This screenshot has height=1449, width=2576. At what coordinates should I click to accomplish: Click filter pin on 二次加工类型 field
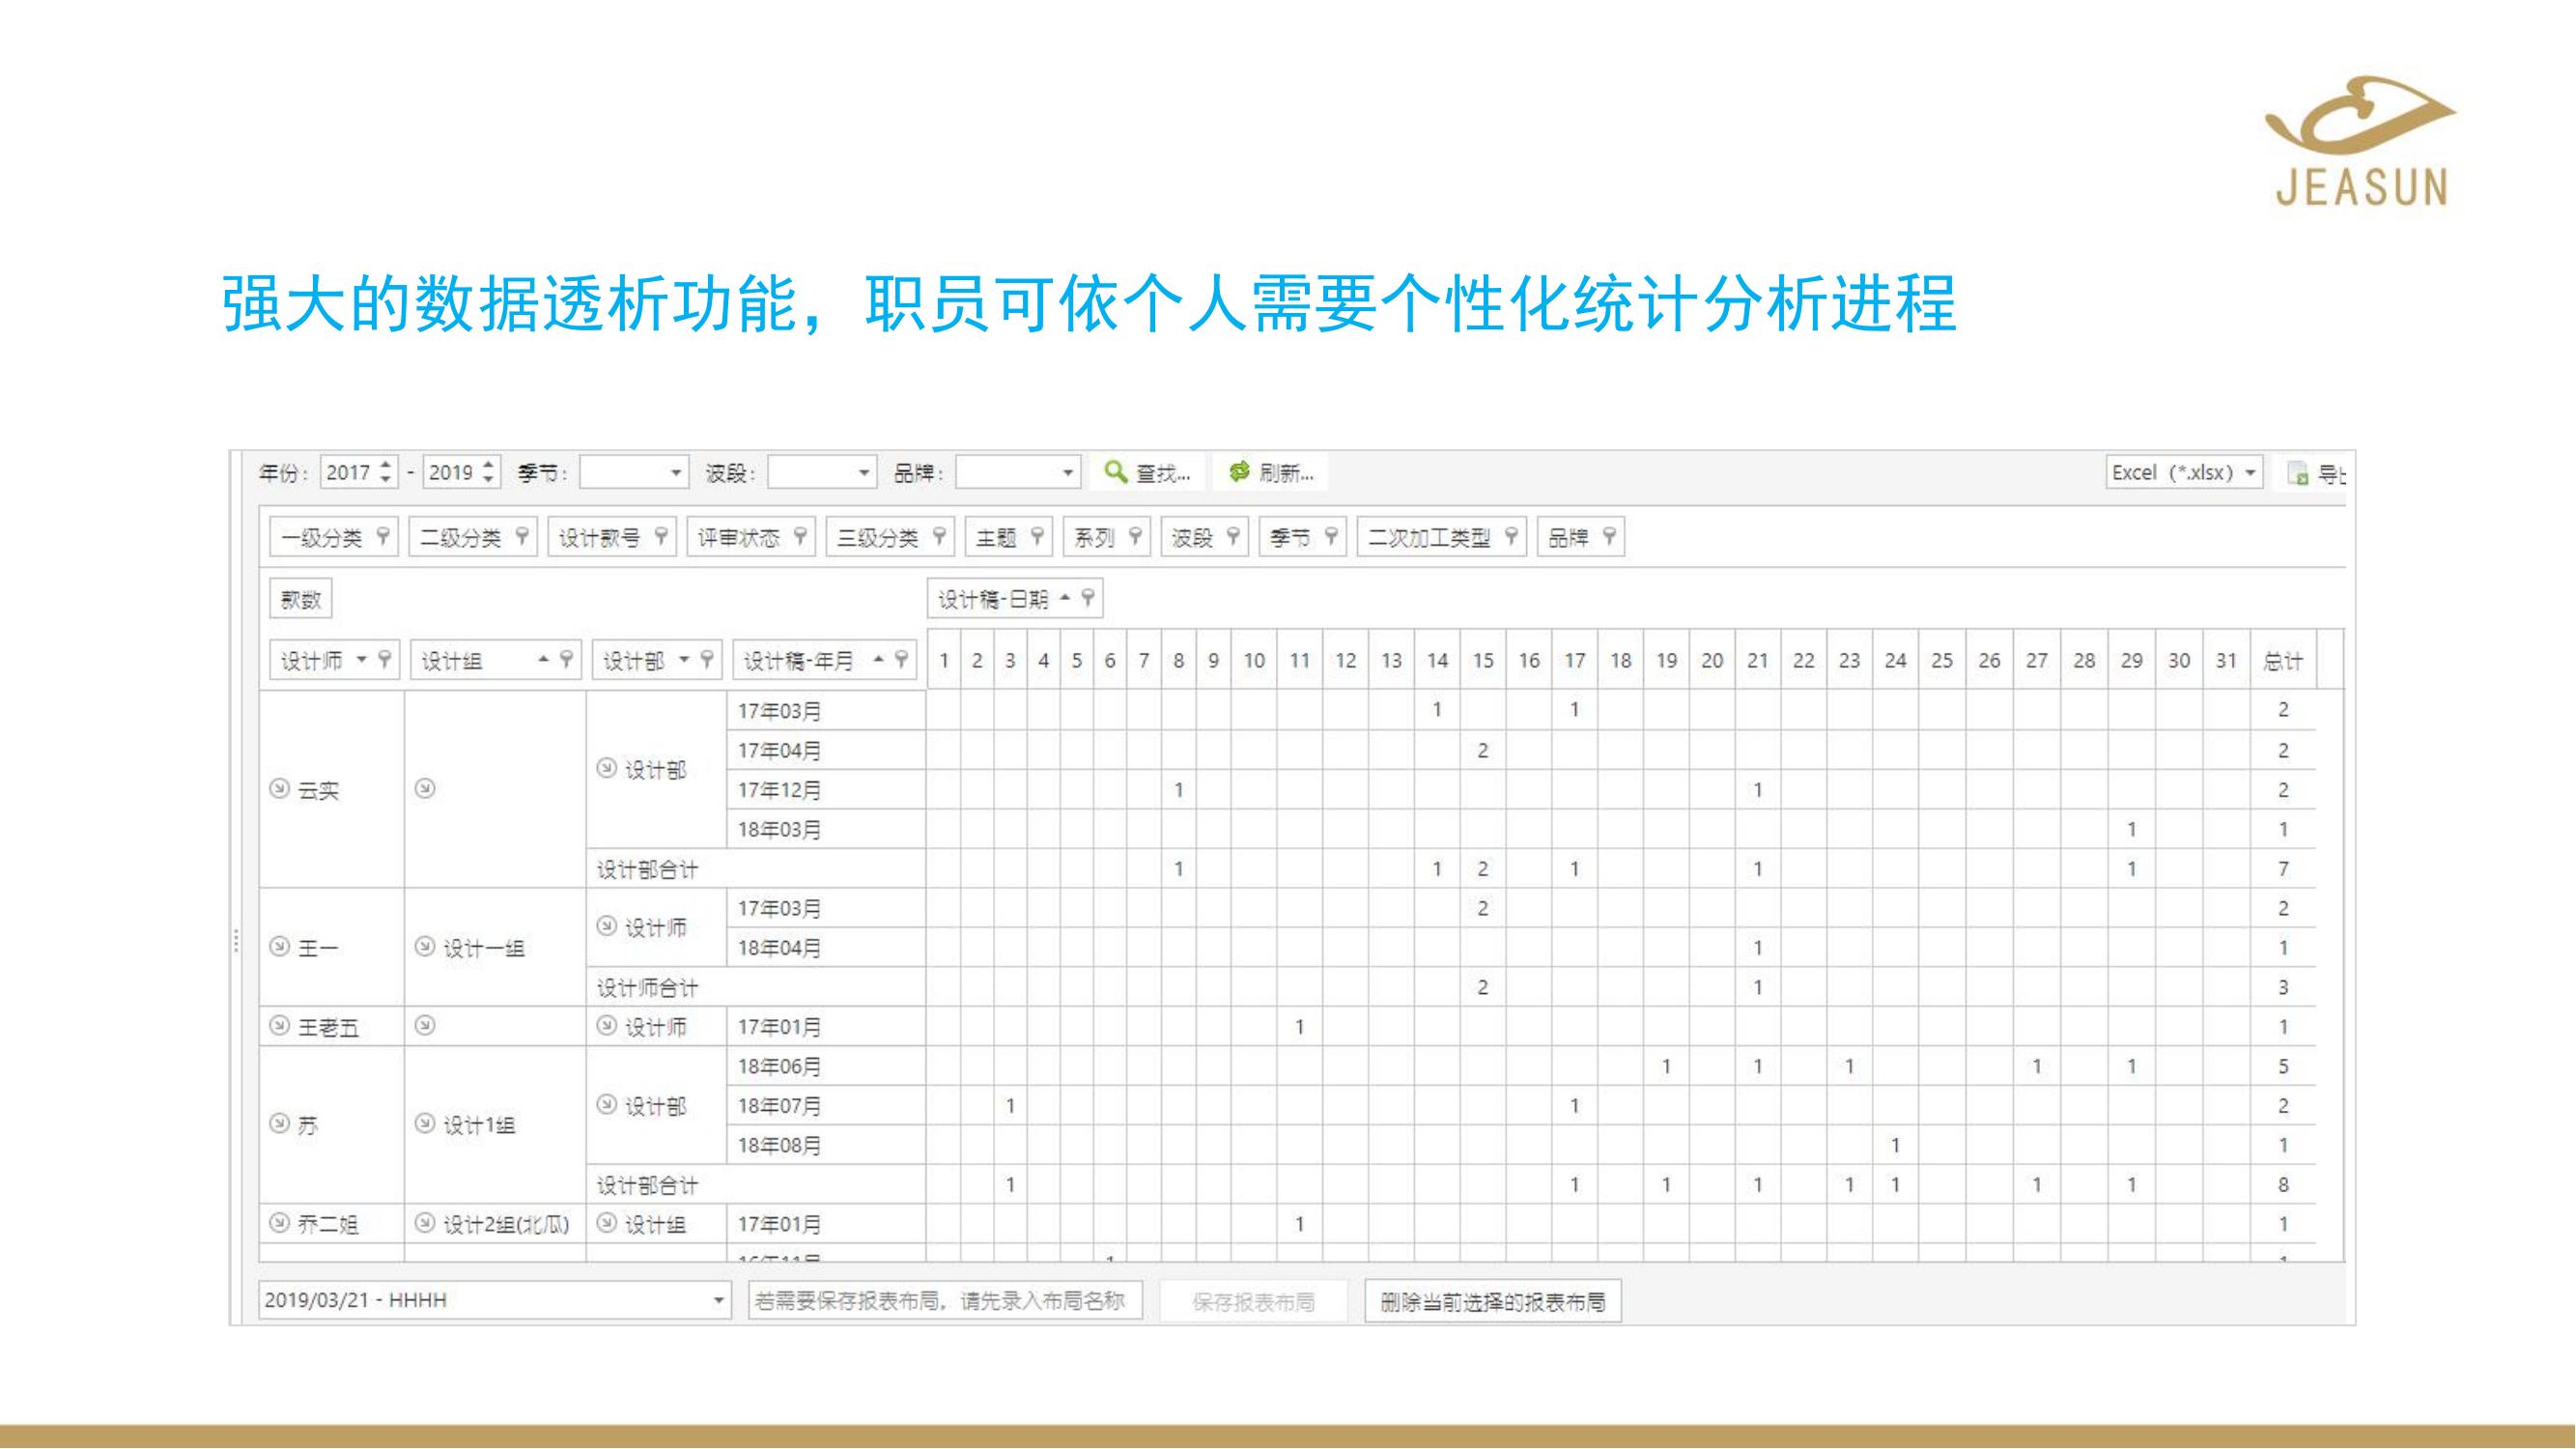[x=1511, y=537]
